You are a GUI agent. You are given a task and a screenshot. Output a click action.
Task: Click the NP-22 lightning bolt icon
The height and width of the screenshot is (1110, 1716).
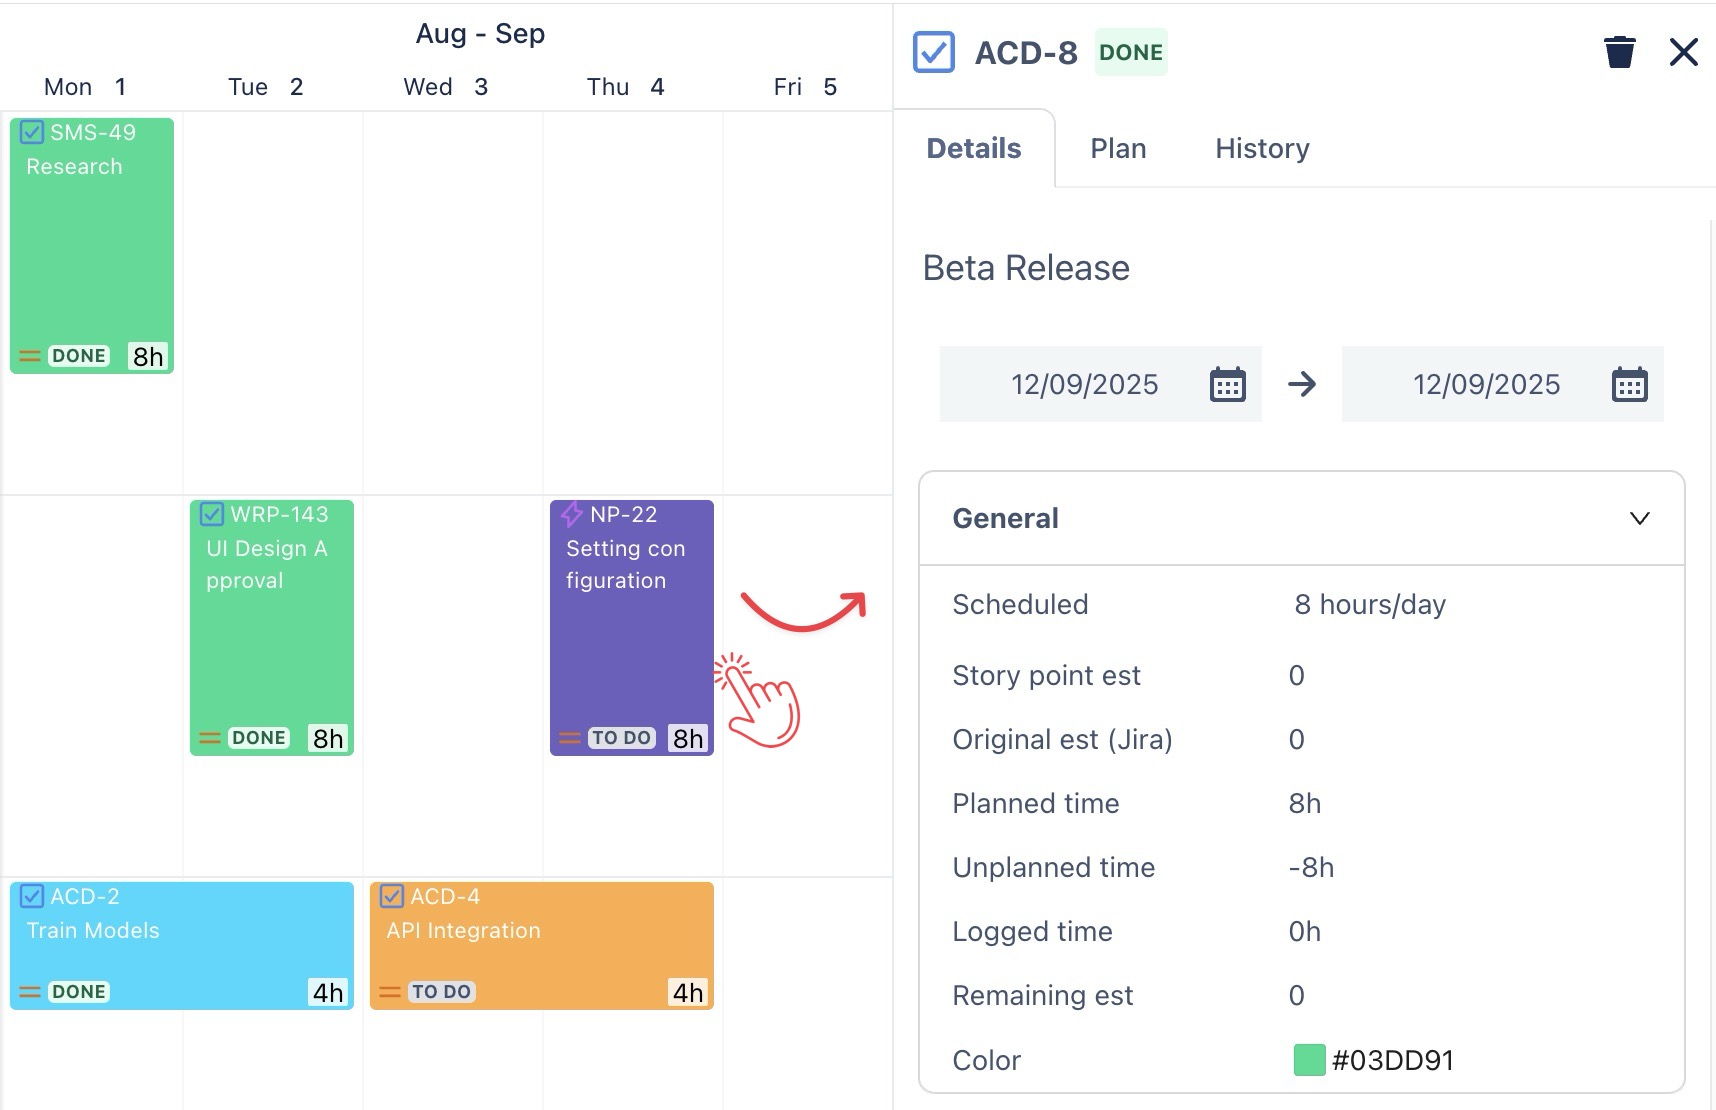572,515
